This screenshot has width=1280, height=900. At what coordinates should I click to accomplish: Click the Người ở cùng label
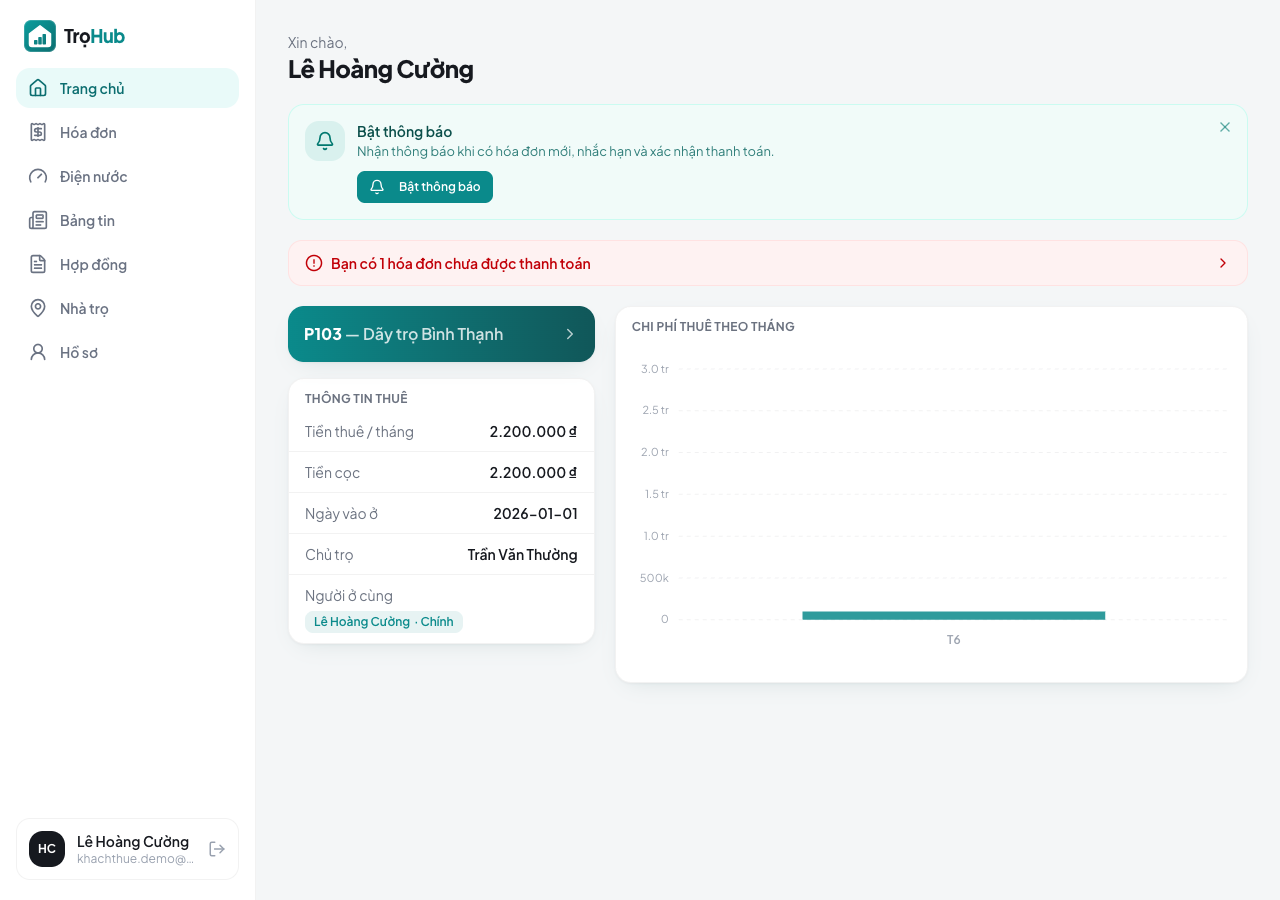click(x=349, y=595)
